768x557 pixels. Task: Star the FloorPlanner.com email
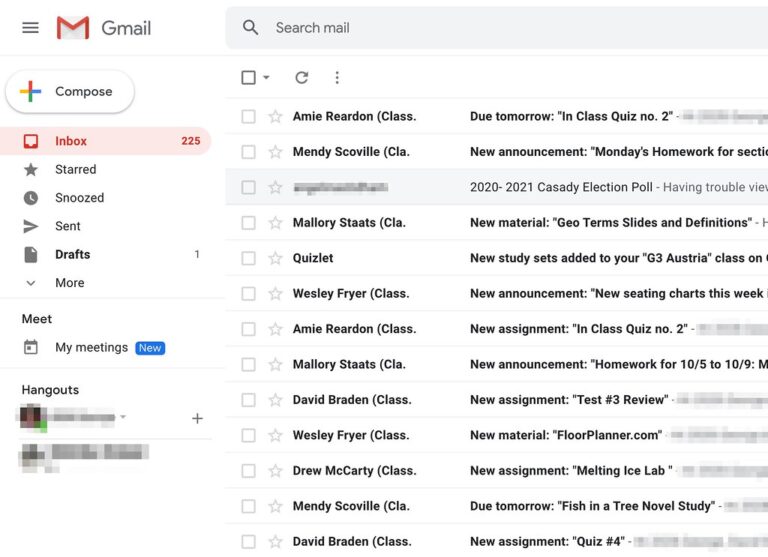coord(275,435)
